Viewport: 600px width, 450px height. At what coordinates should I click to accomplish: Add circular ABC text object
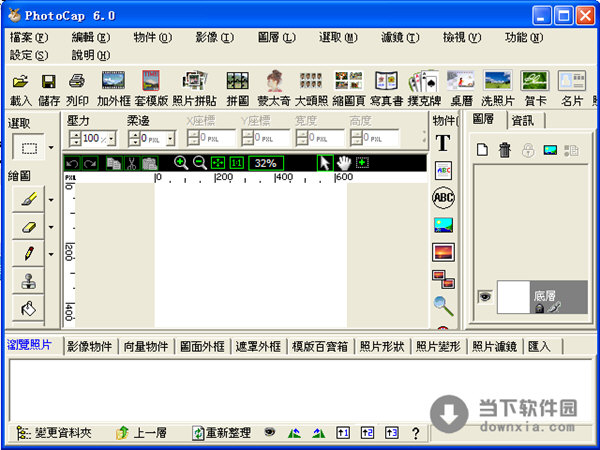tap(443, 197)
